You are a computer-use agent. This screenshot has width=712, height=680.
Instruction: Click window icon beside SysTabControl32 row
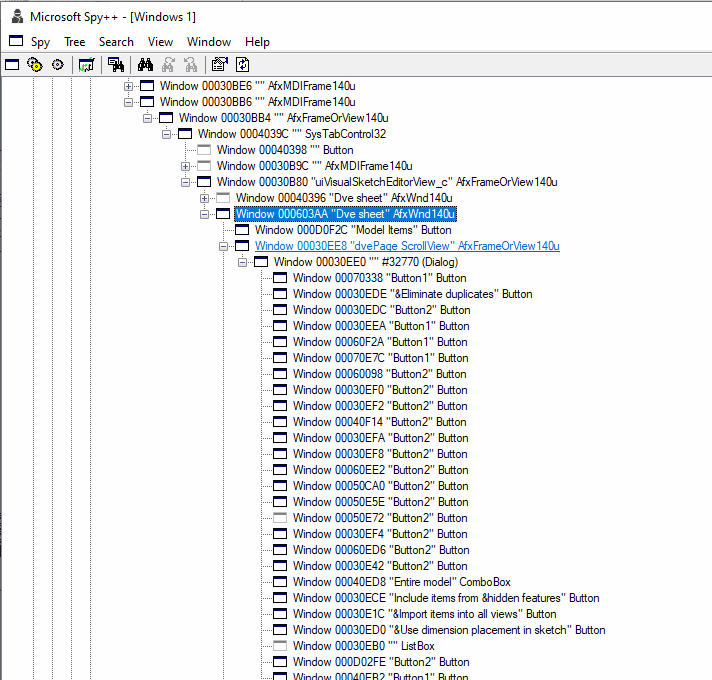point(185,134)
